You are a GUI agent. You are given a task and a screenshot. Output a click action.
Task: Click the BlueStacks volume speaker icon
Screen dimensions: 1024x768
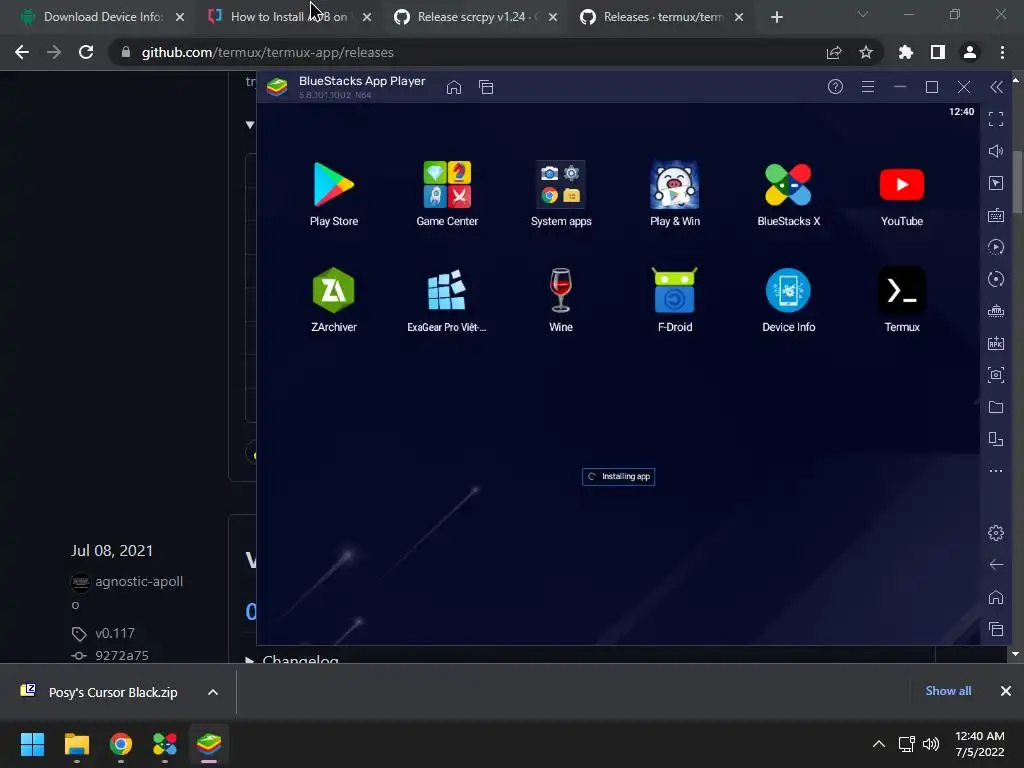tap(996, 151)
